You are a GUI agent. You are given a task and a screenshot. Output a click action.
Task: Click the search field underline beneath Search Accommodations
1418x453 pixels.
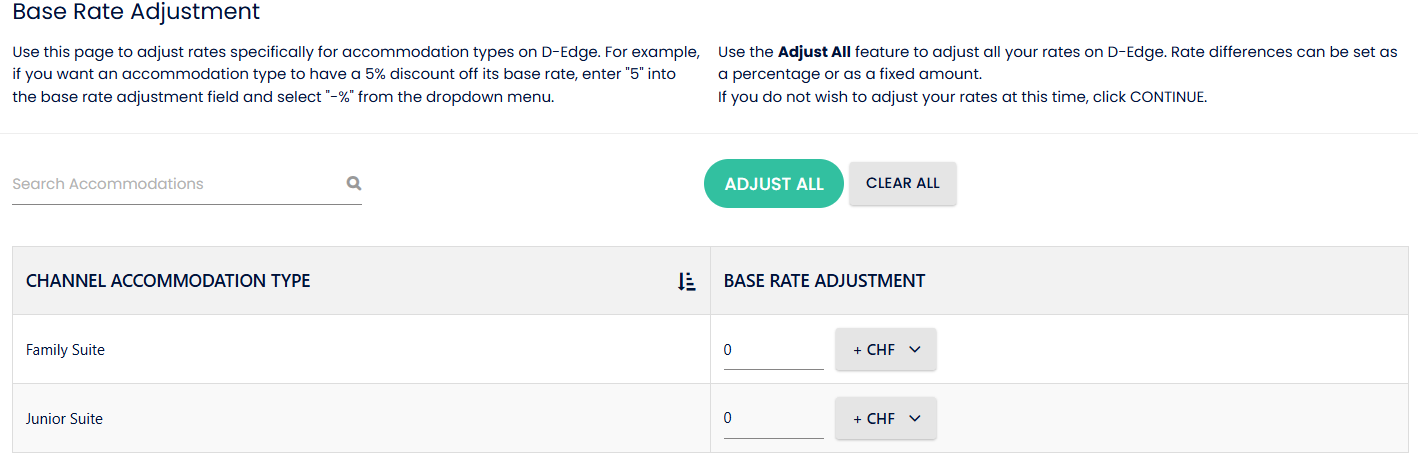pyautogui.click(x=186, y=204)
